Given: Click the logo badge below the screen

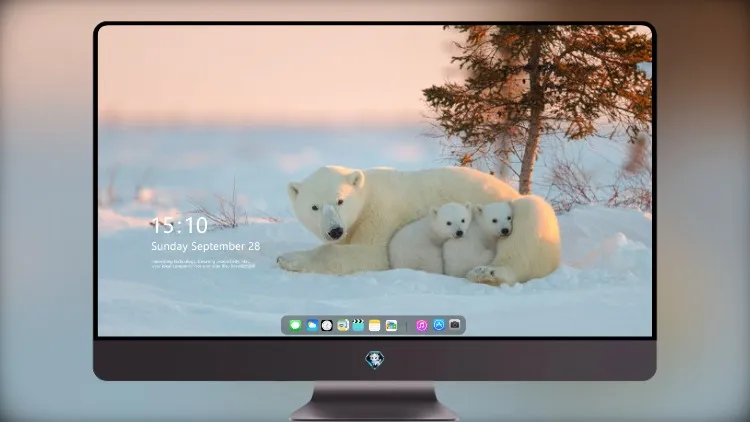Looking at the screenshot, I should point(375,360).
